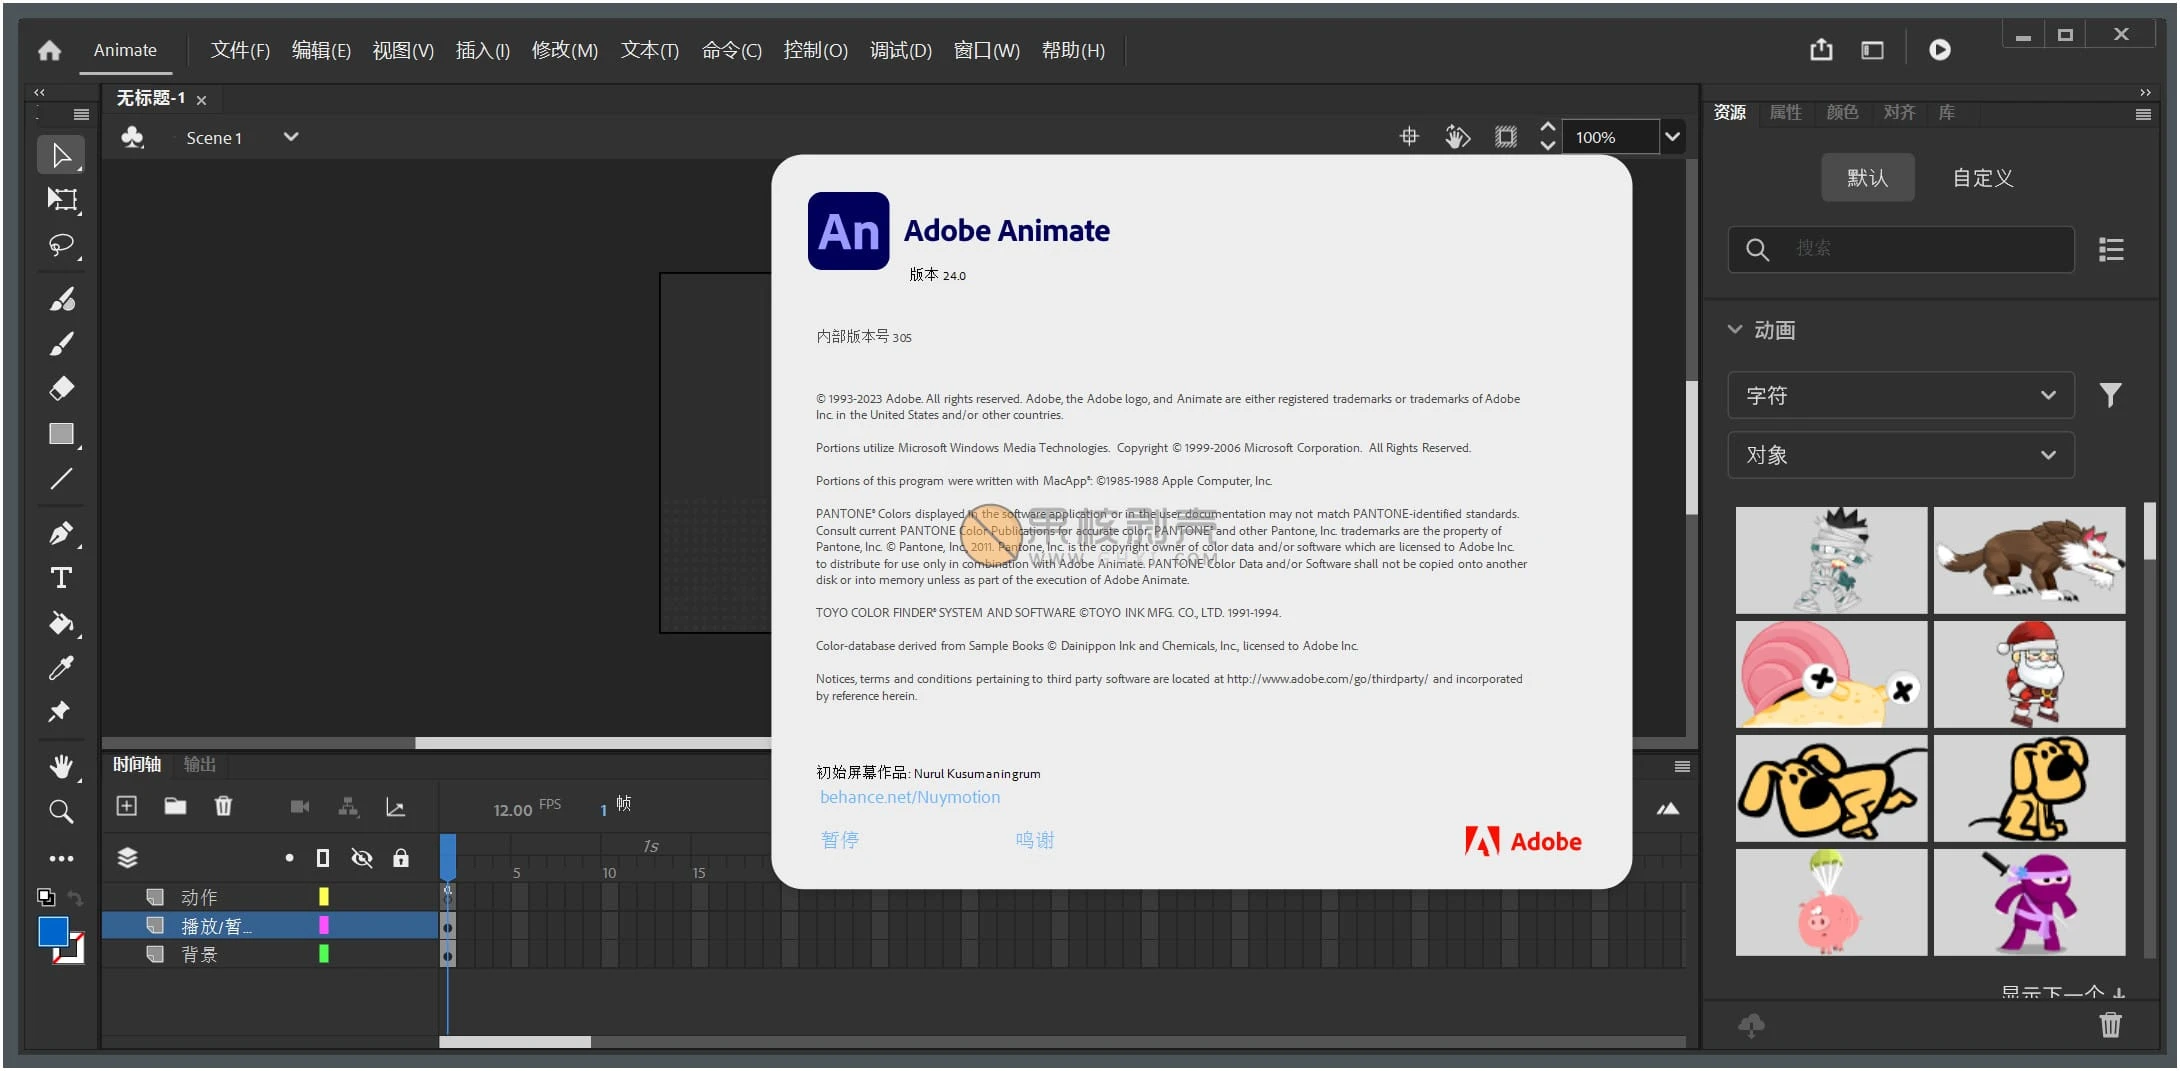Click the 默认 button
The width and height of the screenshot is (2180, 1071).
[1867, 177]
